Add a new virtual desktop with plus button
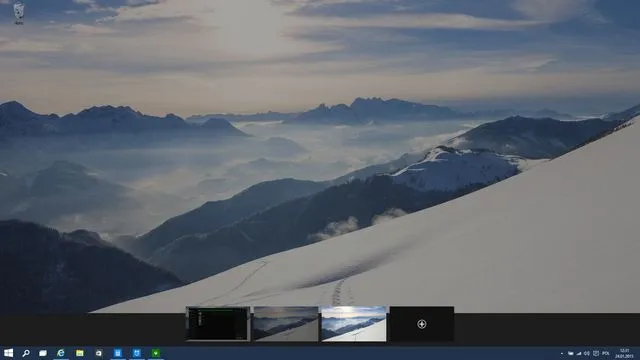This screenshot has width=640, height=360. coord(422,324)
